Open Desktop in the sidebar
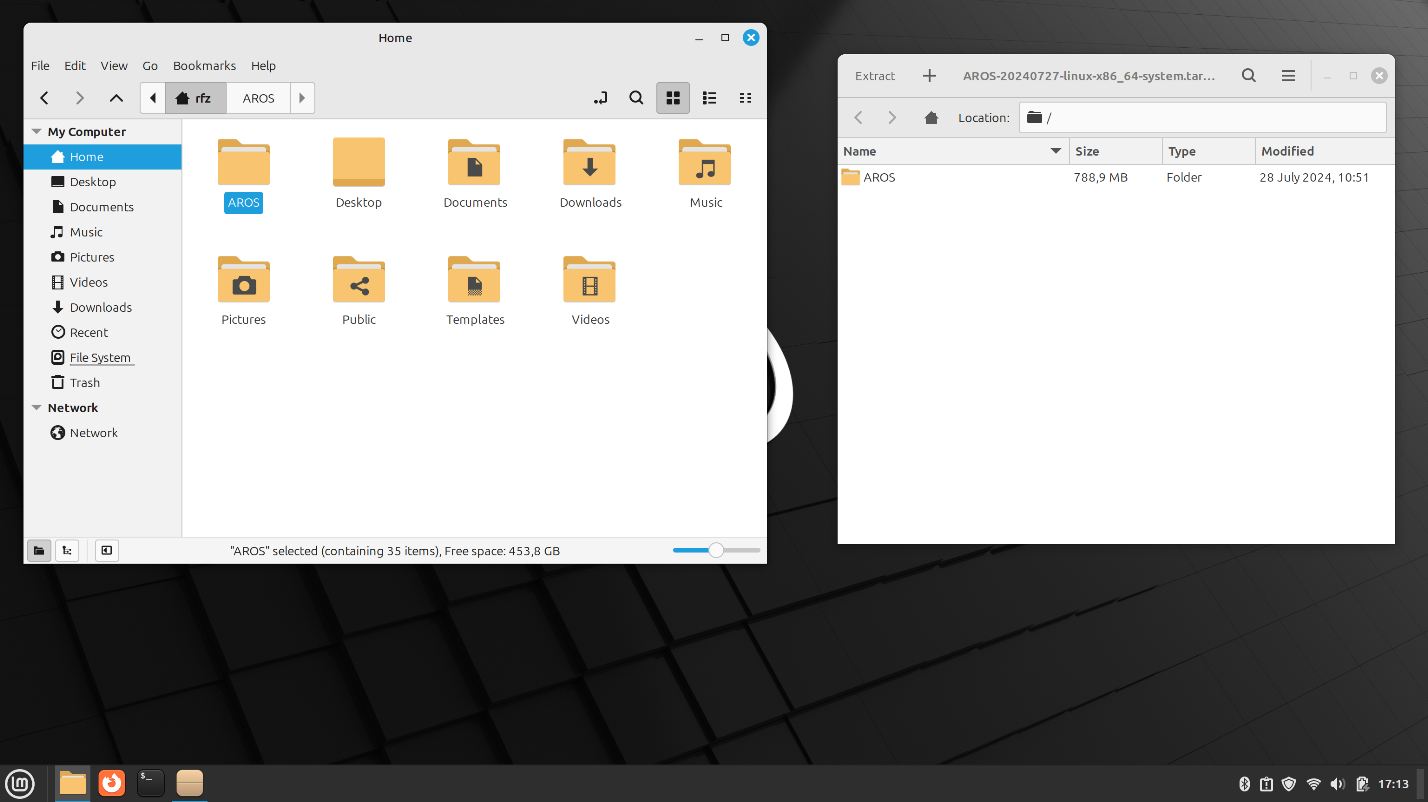 pyautogui.click(x=103, y=182)
